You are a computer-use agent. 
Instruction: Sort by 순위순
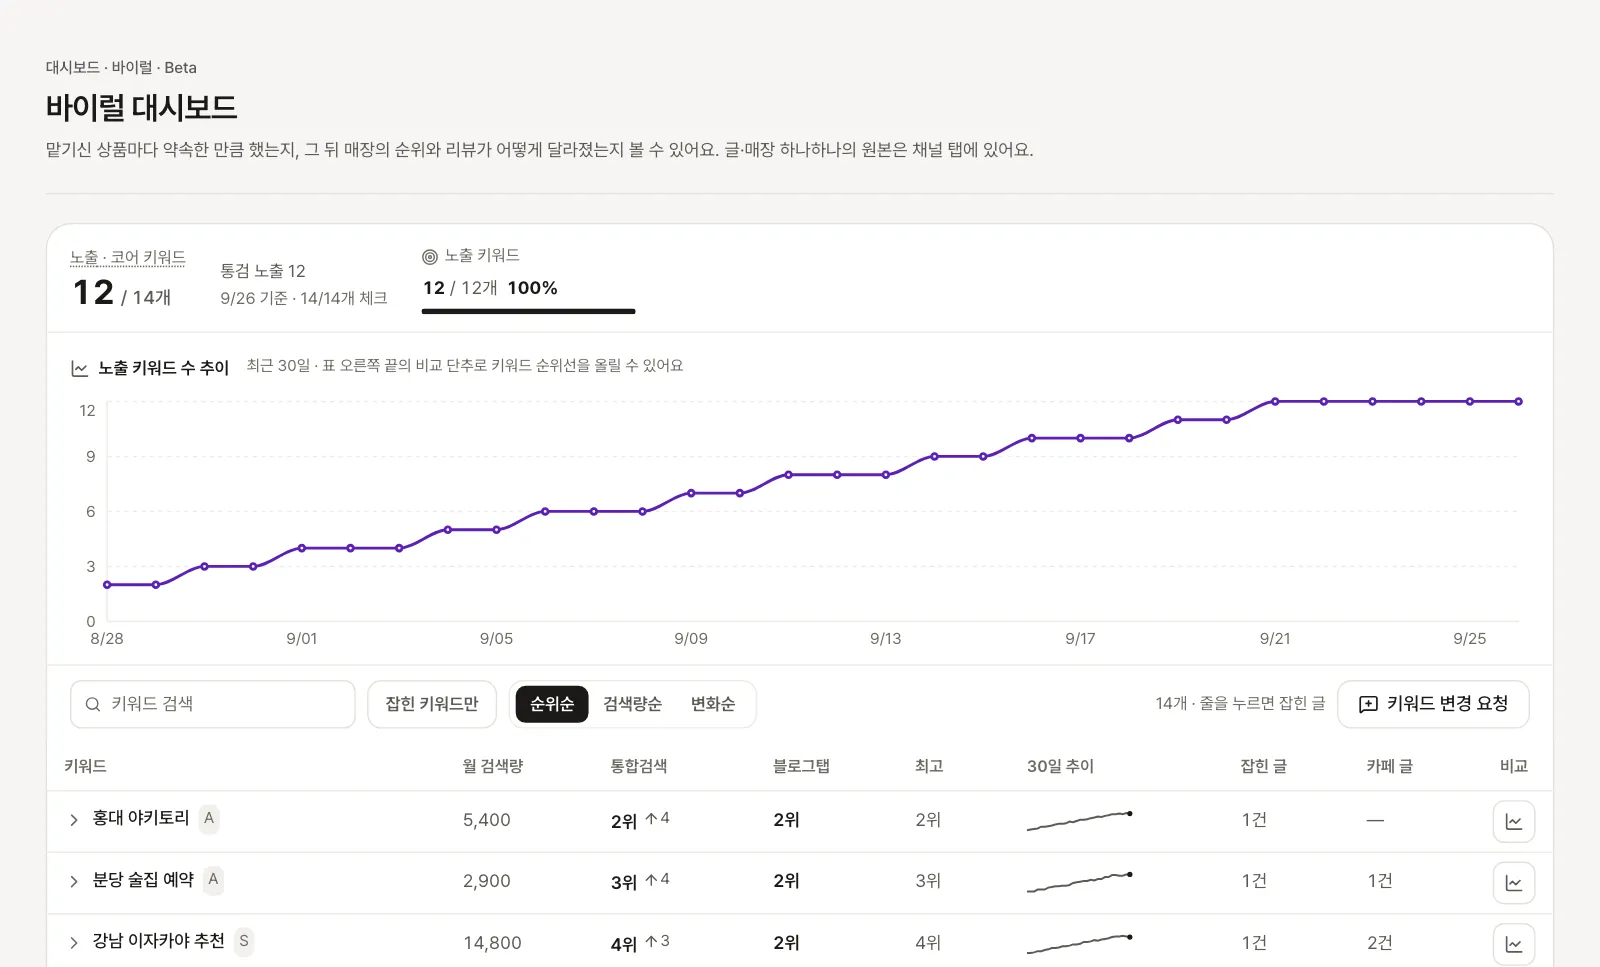pyautogui.click(x=552, y=704)
